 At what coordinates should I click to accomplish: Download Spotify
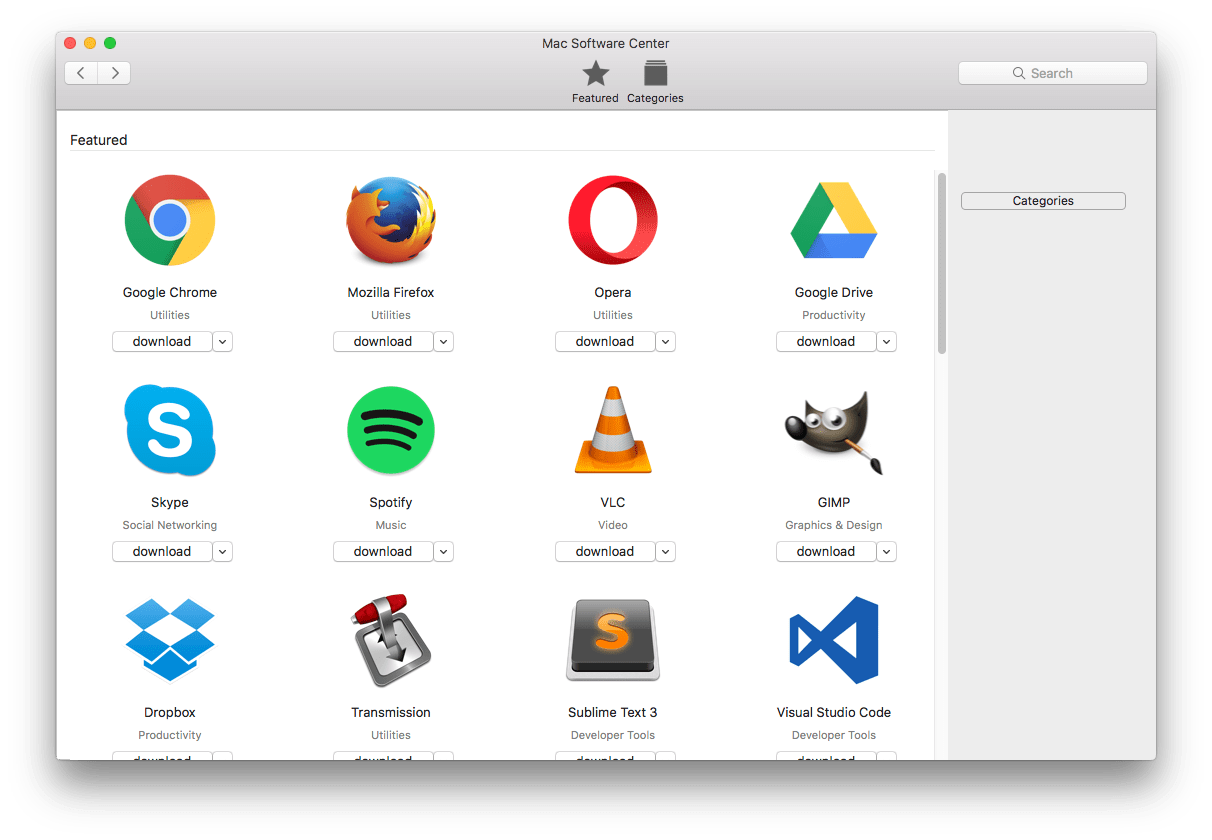(383, 551)
